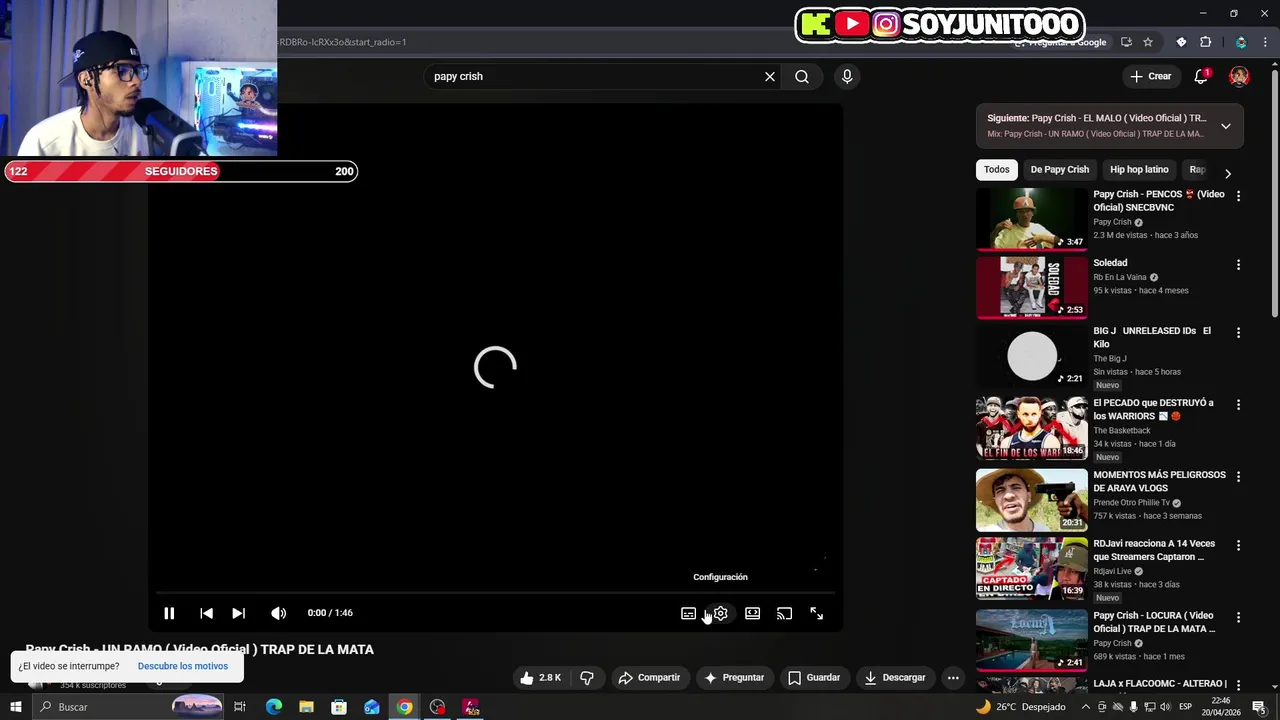This screenshot has height=720, width=1280.
Task: Show hidden system tray icons
Action: 1086,707
